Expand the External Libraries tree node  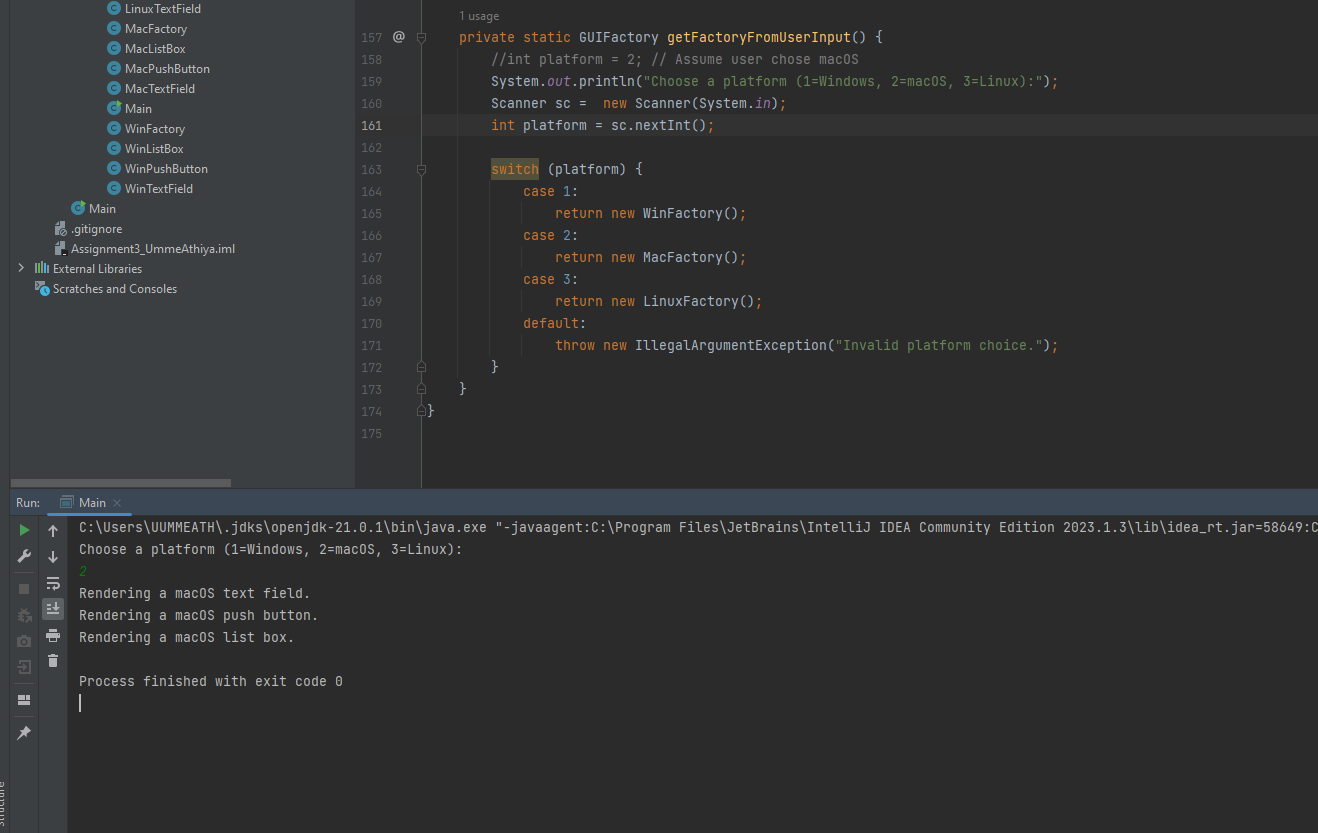[20, 268]
